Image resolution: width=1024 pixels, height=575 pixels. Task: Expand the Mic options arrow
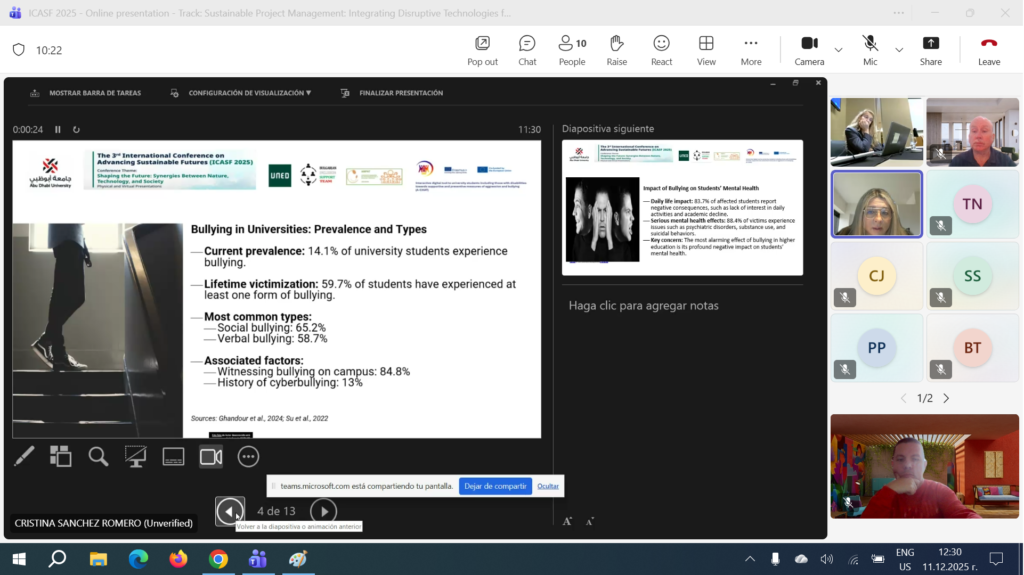point(898,50)
